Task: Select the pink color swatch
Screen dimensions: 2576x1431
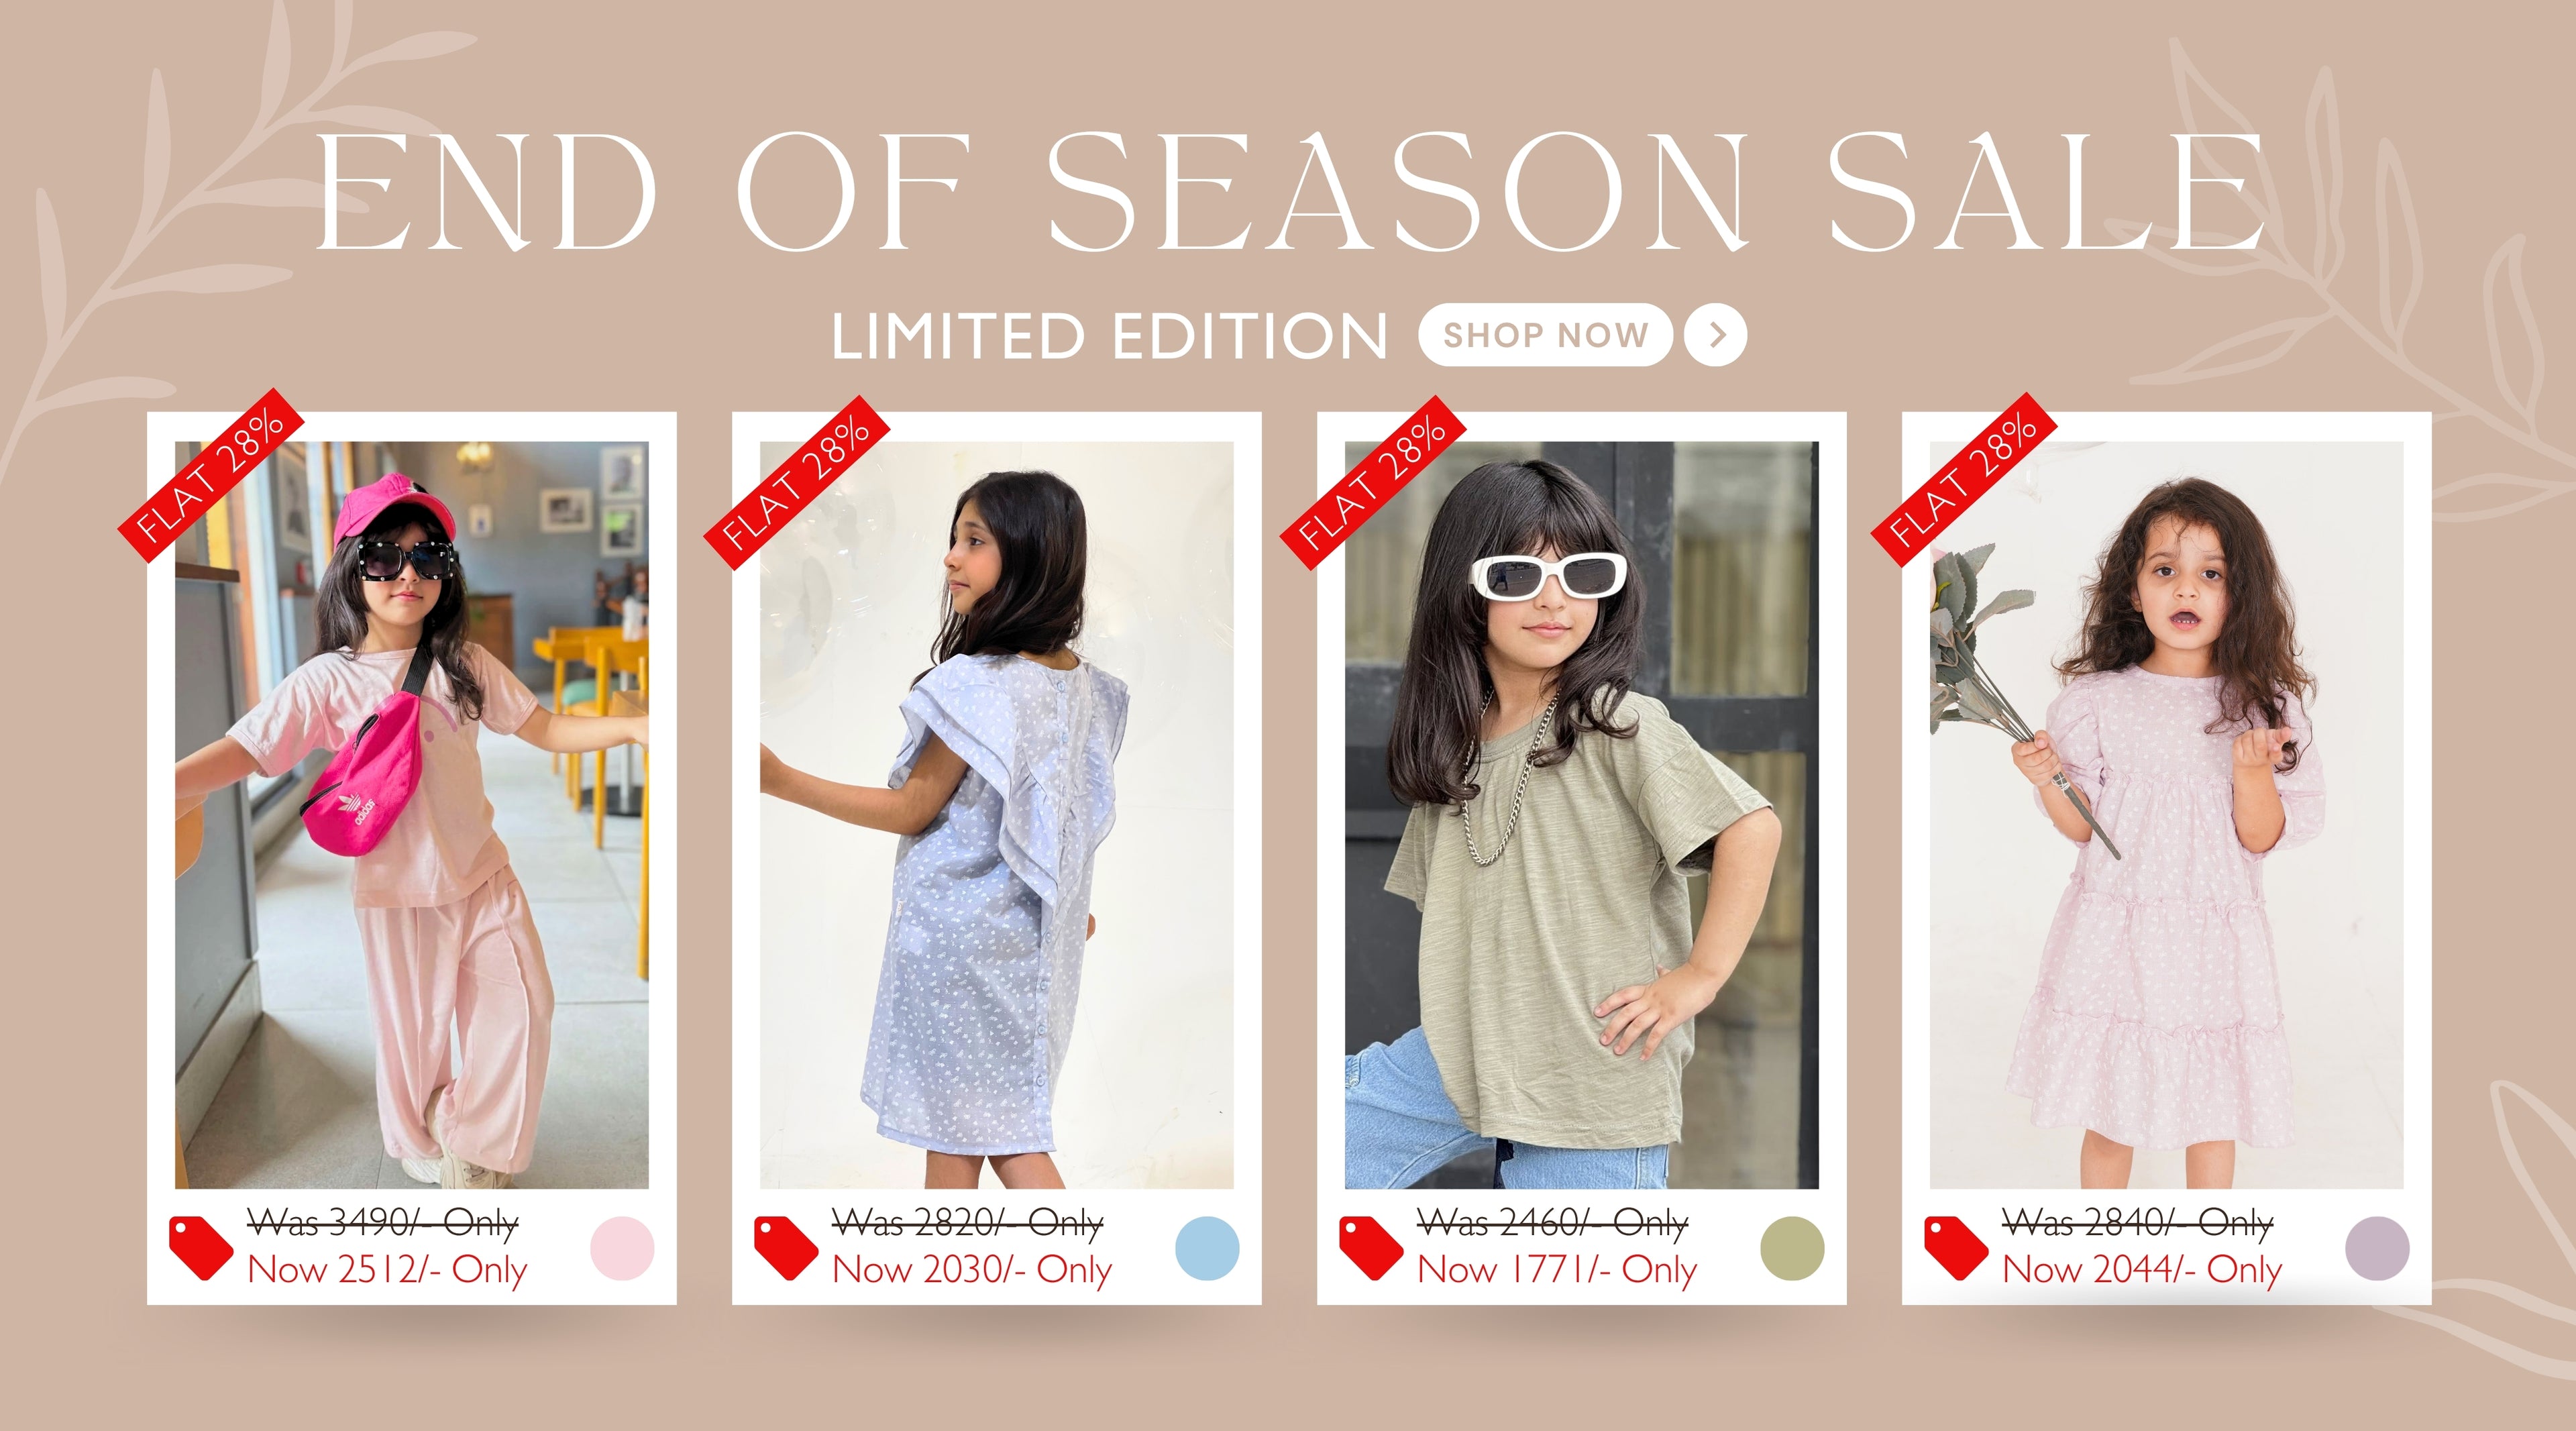Action: pyautogui.click(x=622, y=1248)
